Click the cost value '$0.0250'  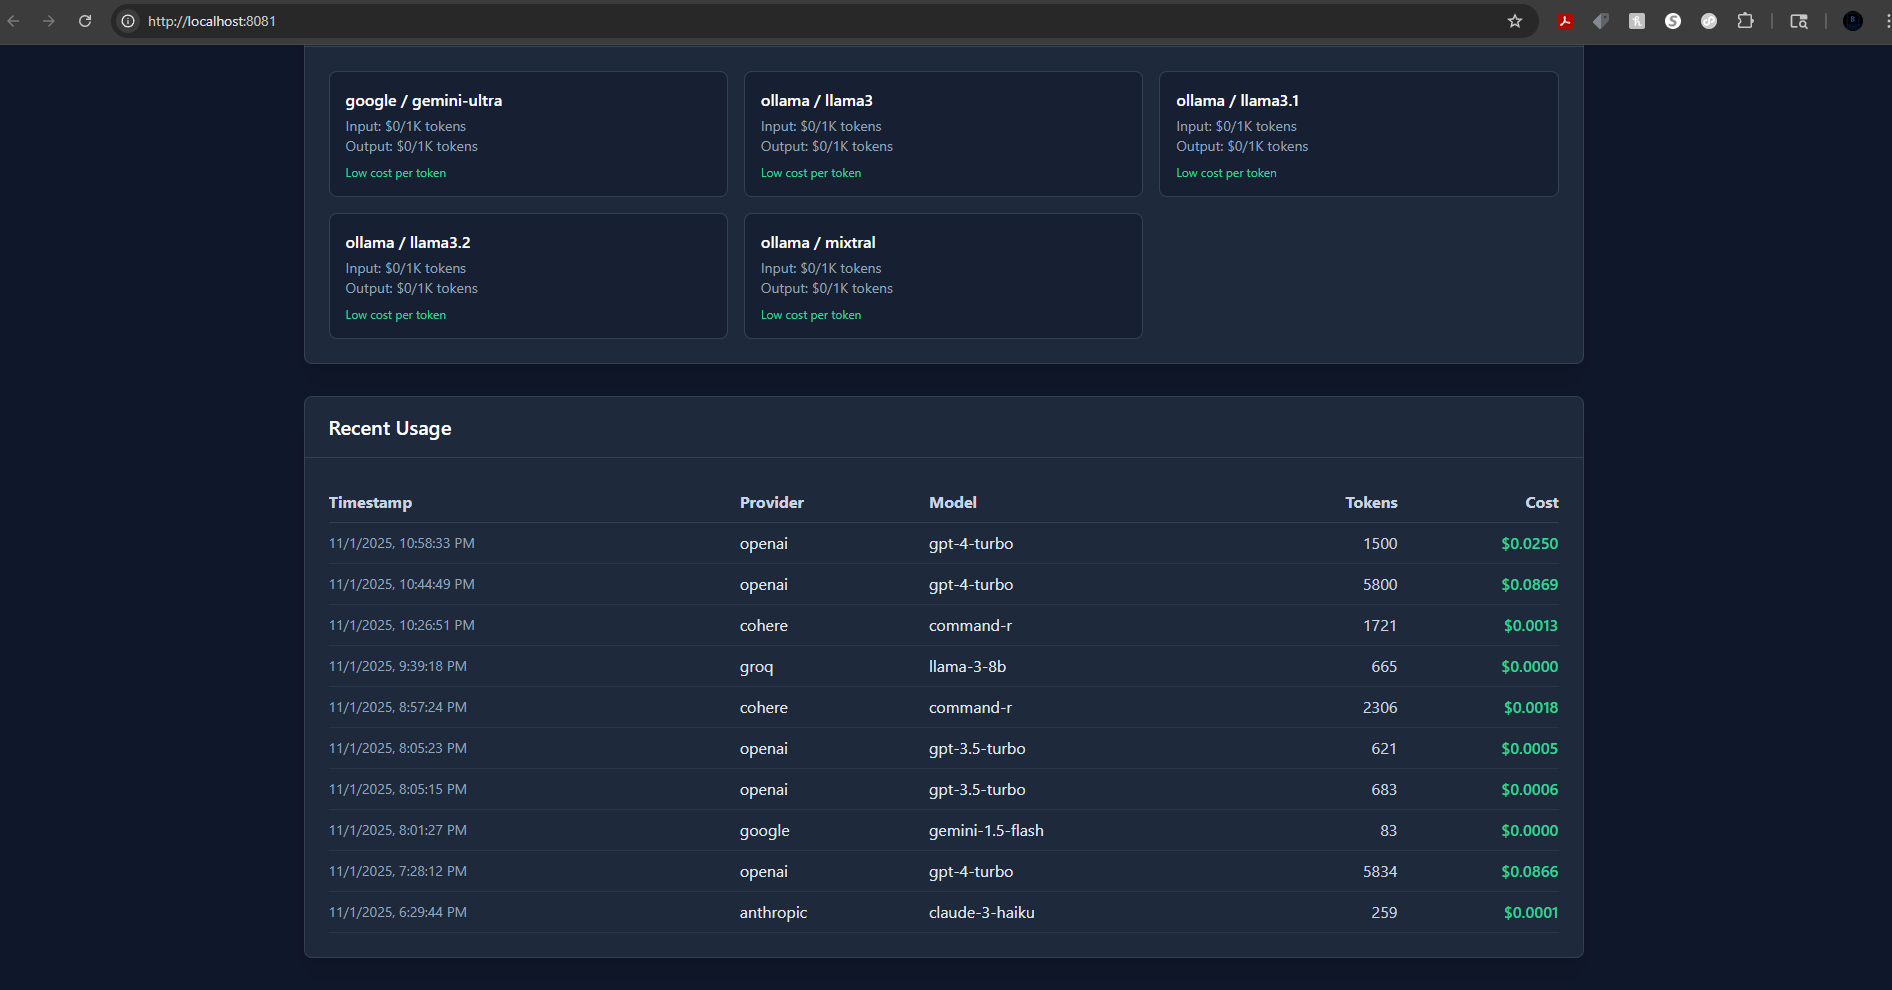click(1530, 544)
